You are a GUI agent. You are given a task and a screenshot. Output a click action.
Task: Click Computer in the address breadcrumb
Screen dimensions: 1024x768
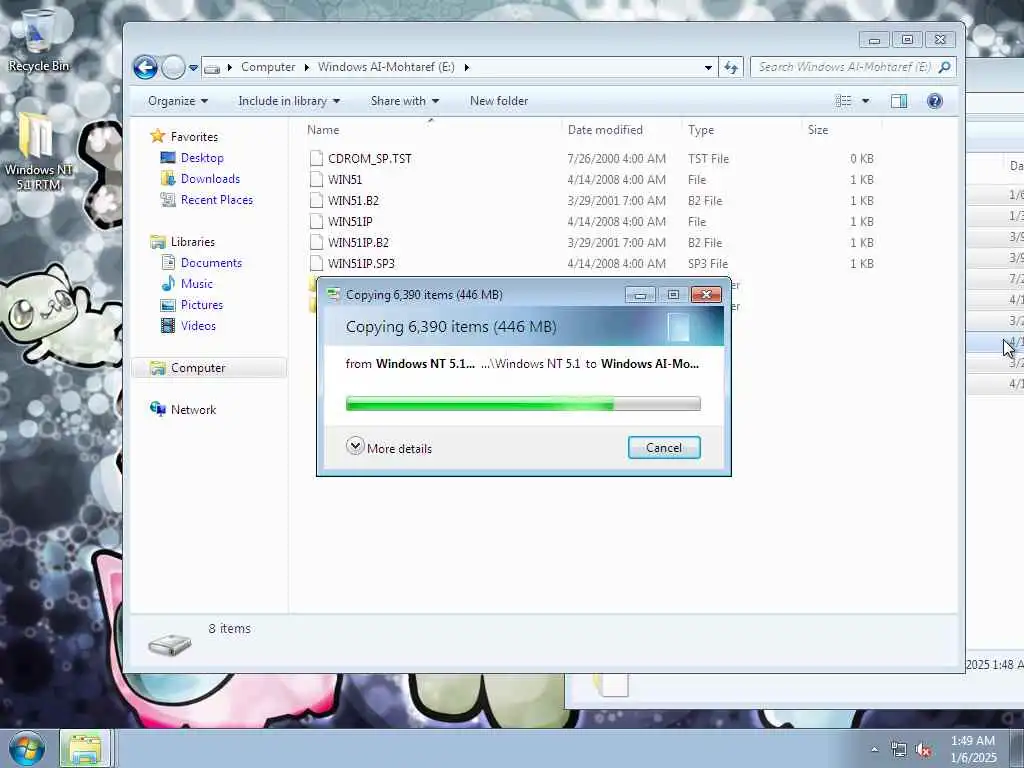click(x=268, y=67)
